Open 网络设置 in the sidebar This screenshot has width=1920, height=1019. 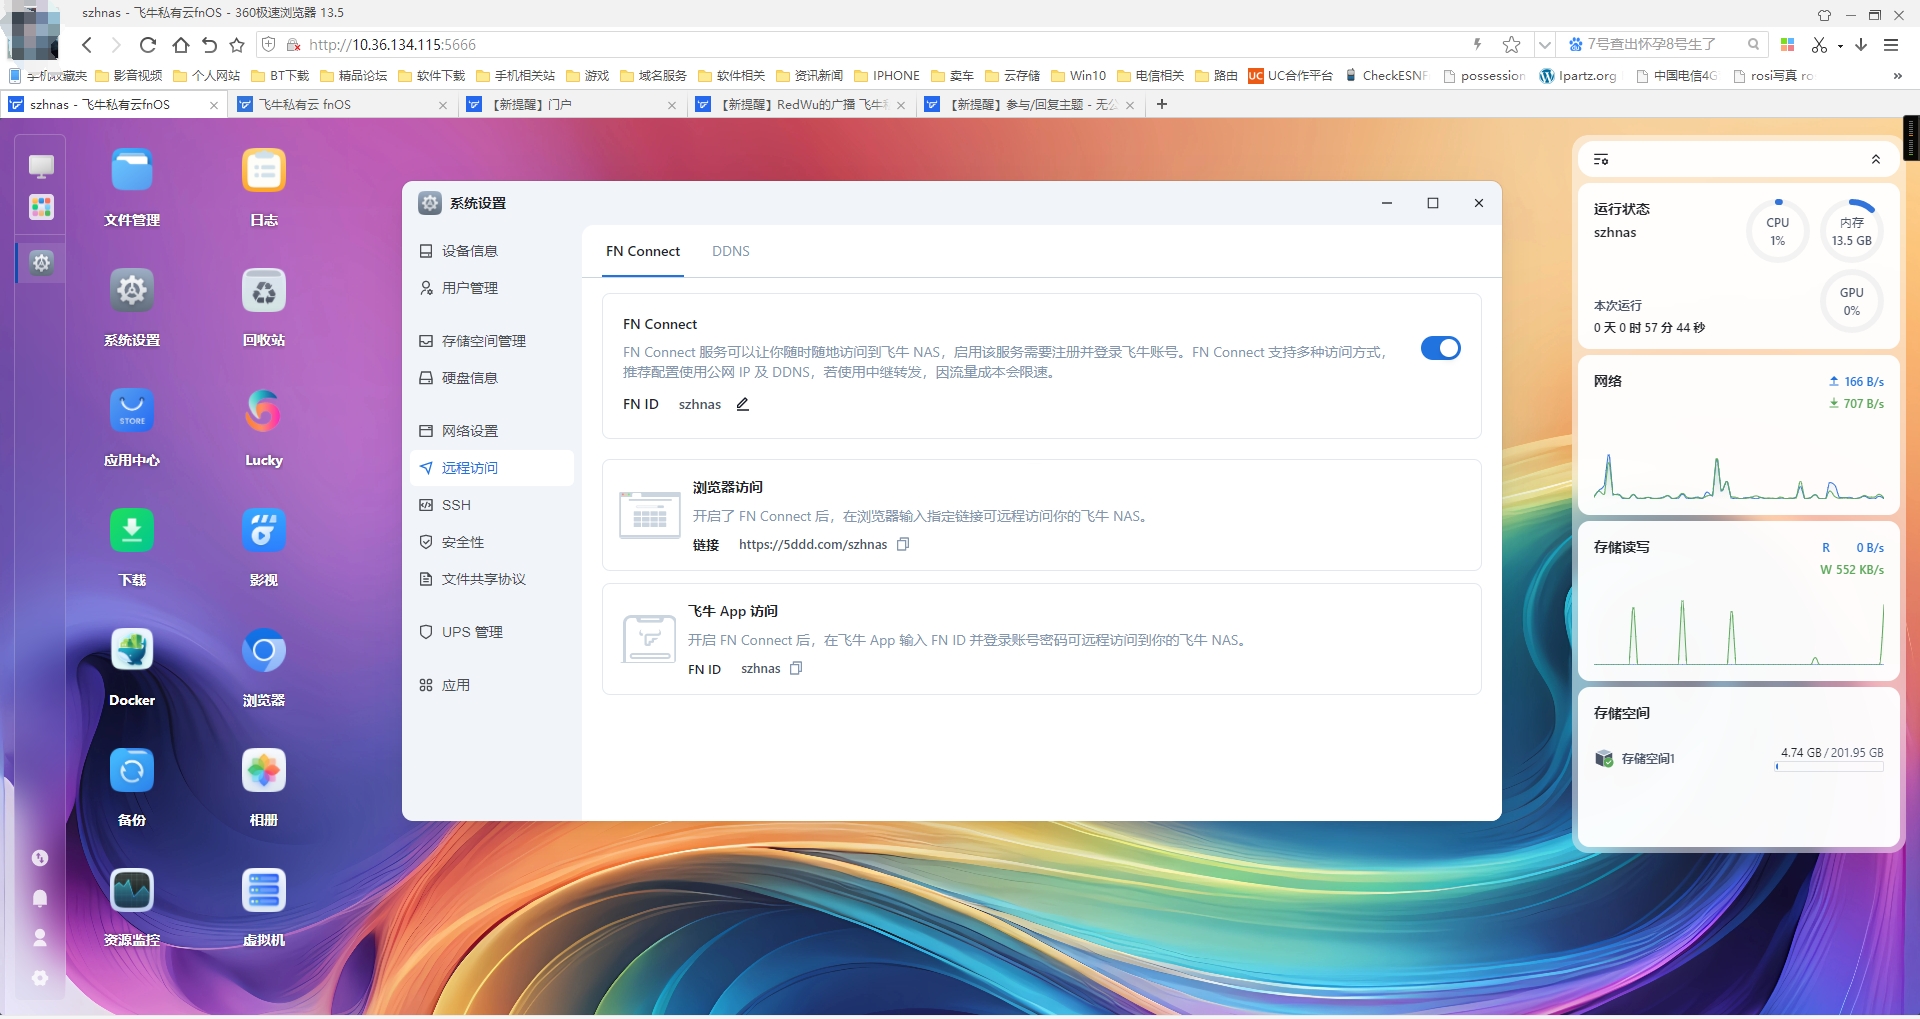coord(492,431)
